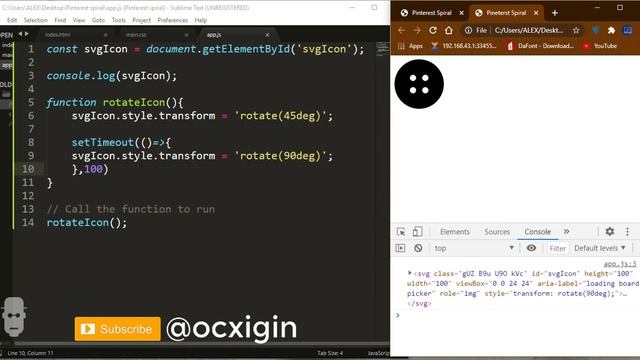Reload the Pinterest Spiral page

click(433, 30)
